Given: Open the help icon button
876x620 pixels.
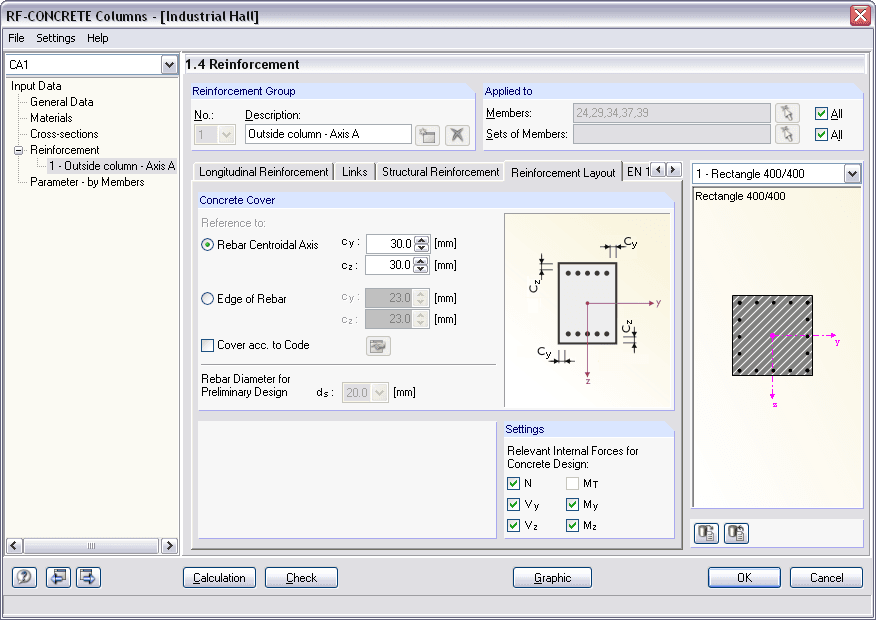Looking at the screenshot, I should [x=24, y=577].
